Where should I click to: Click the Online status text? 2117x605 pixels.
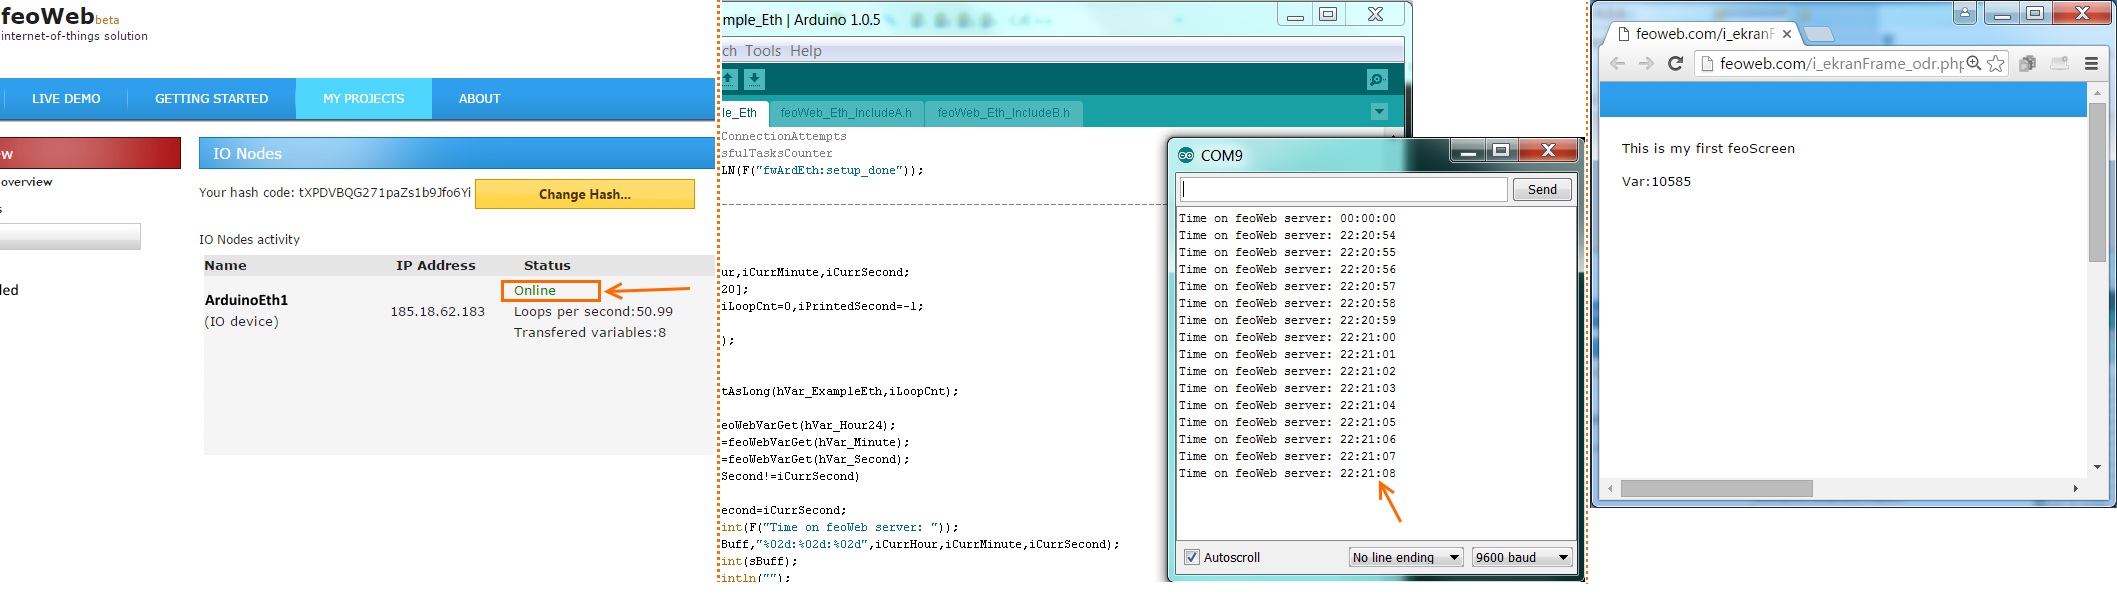tap(535, 291)
